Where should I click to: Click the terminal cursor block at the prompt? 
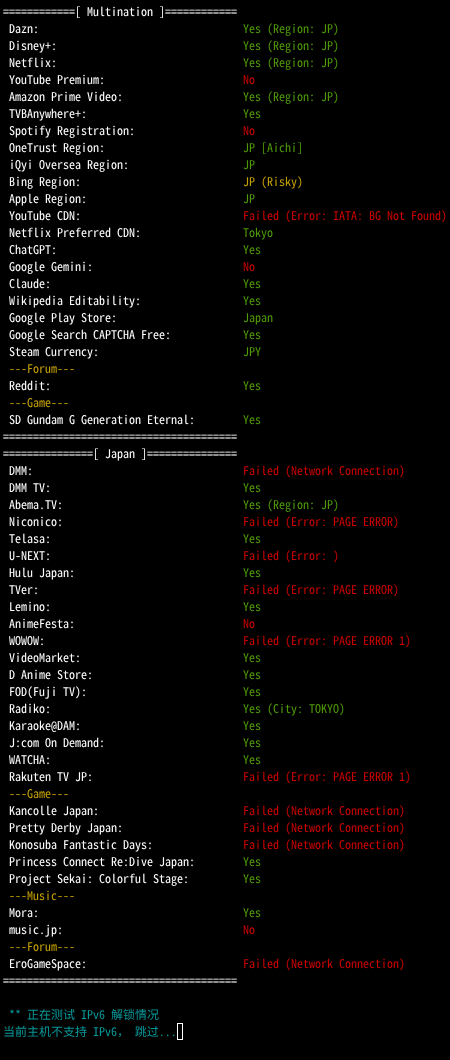pyautogui.click(x=180, y=1031)
